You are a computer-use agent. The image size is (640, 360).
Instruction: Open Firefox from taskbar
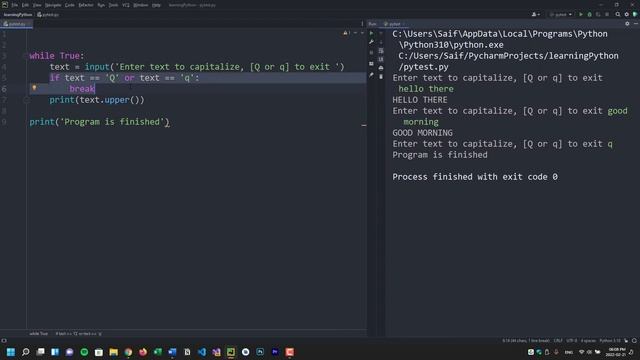tap(143, 352)
